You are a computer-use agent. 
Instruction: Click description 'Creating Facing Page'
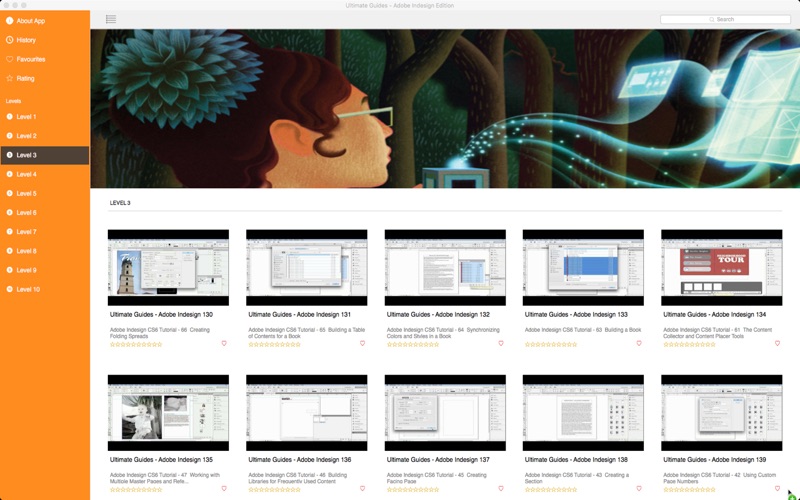click(x=436, y=478)
